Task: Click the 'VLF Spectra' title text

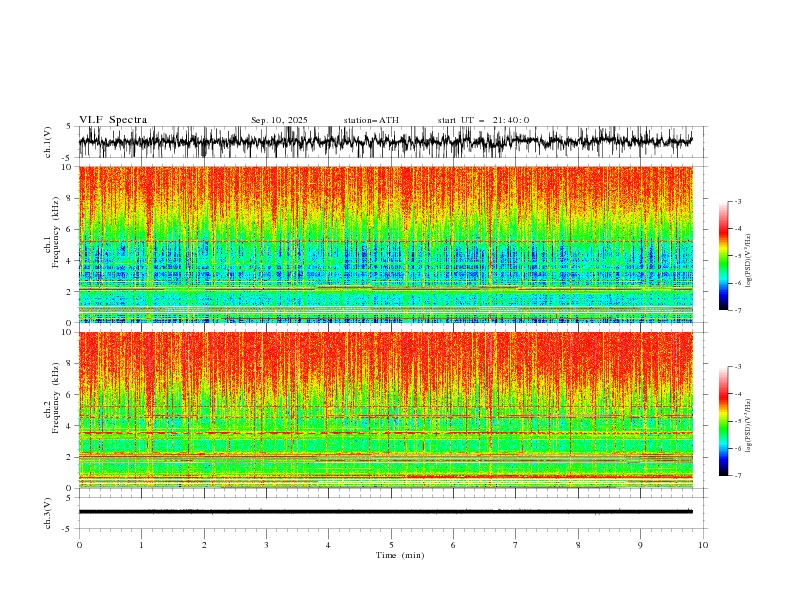Action: click(x=113, y=120)
